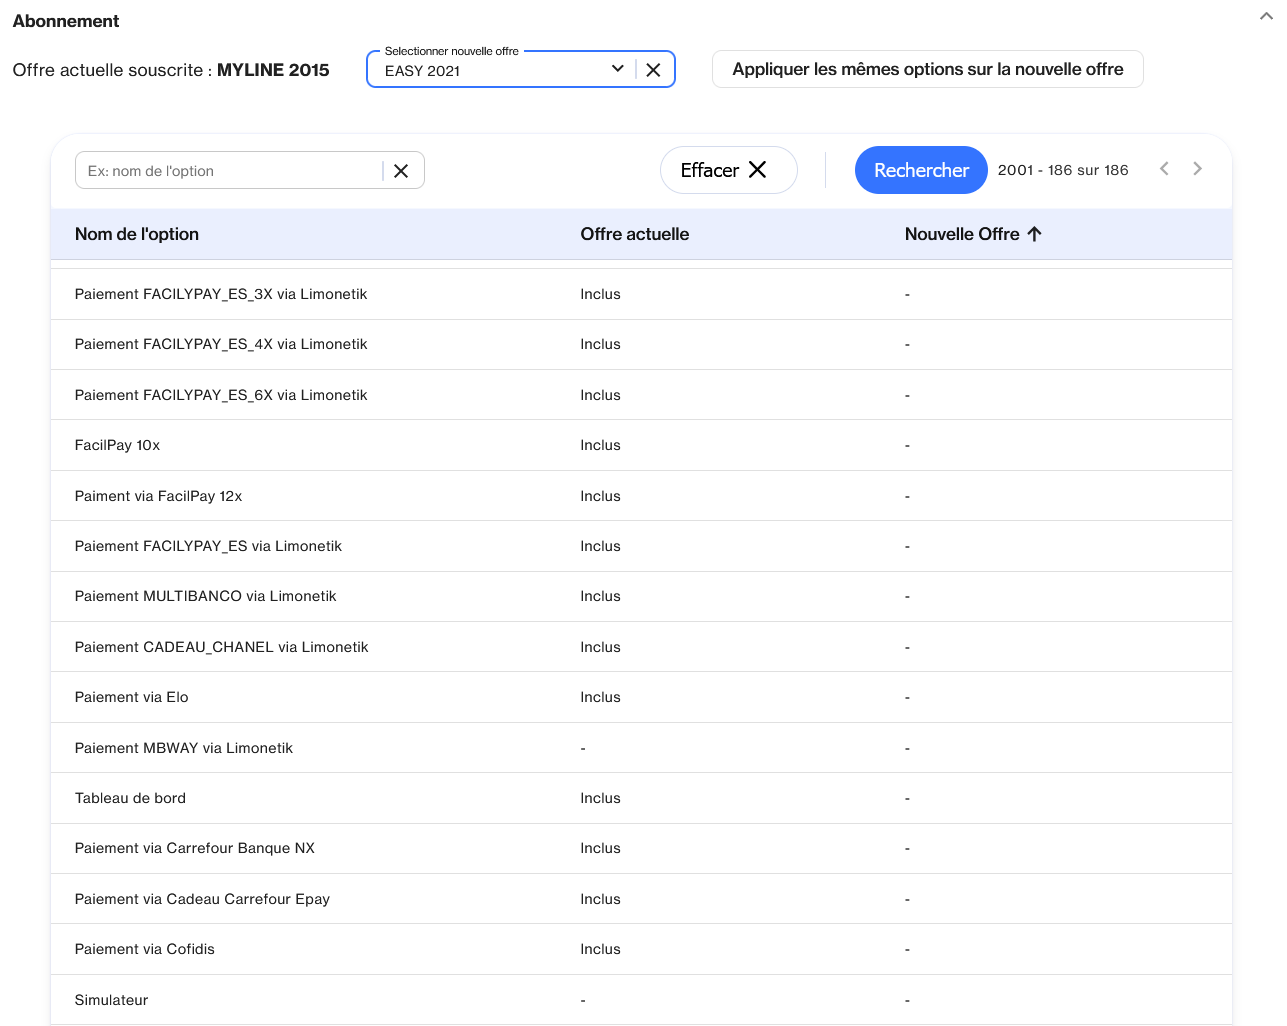1287x1026 pixels.
Task: Select the Paiement via Elo row
Action: tap(132, 697)
